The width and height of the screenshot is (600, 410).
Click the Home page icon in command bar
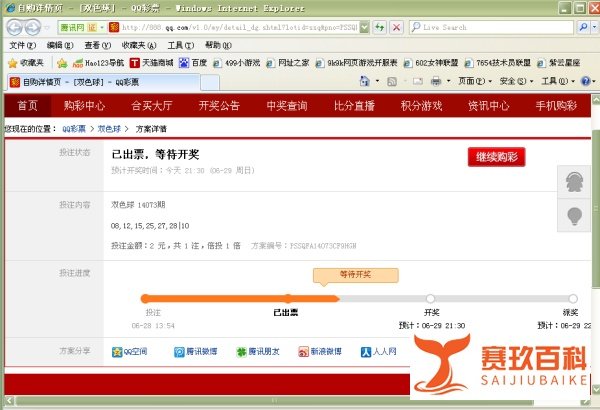click(x=365, y=81)
